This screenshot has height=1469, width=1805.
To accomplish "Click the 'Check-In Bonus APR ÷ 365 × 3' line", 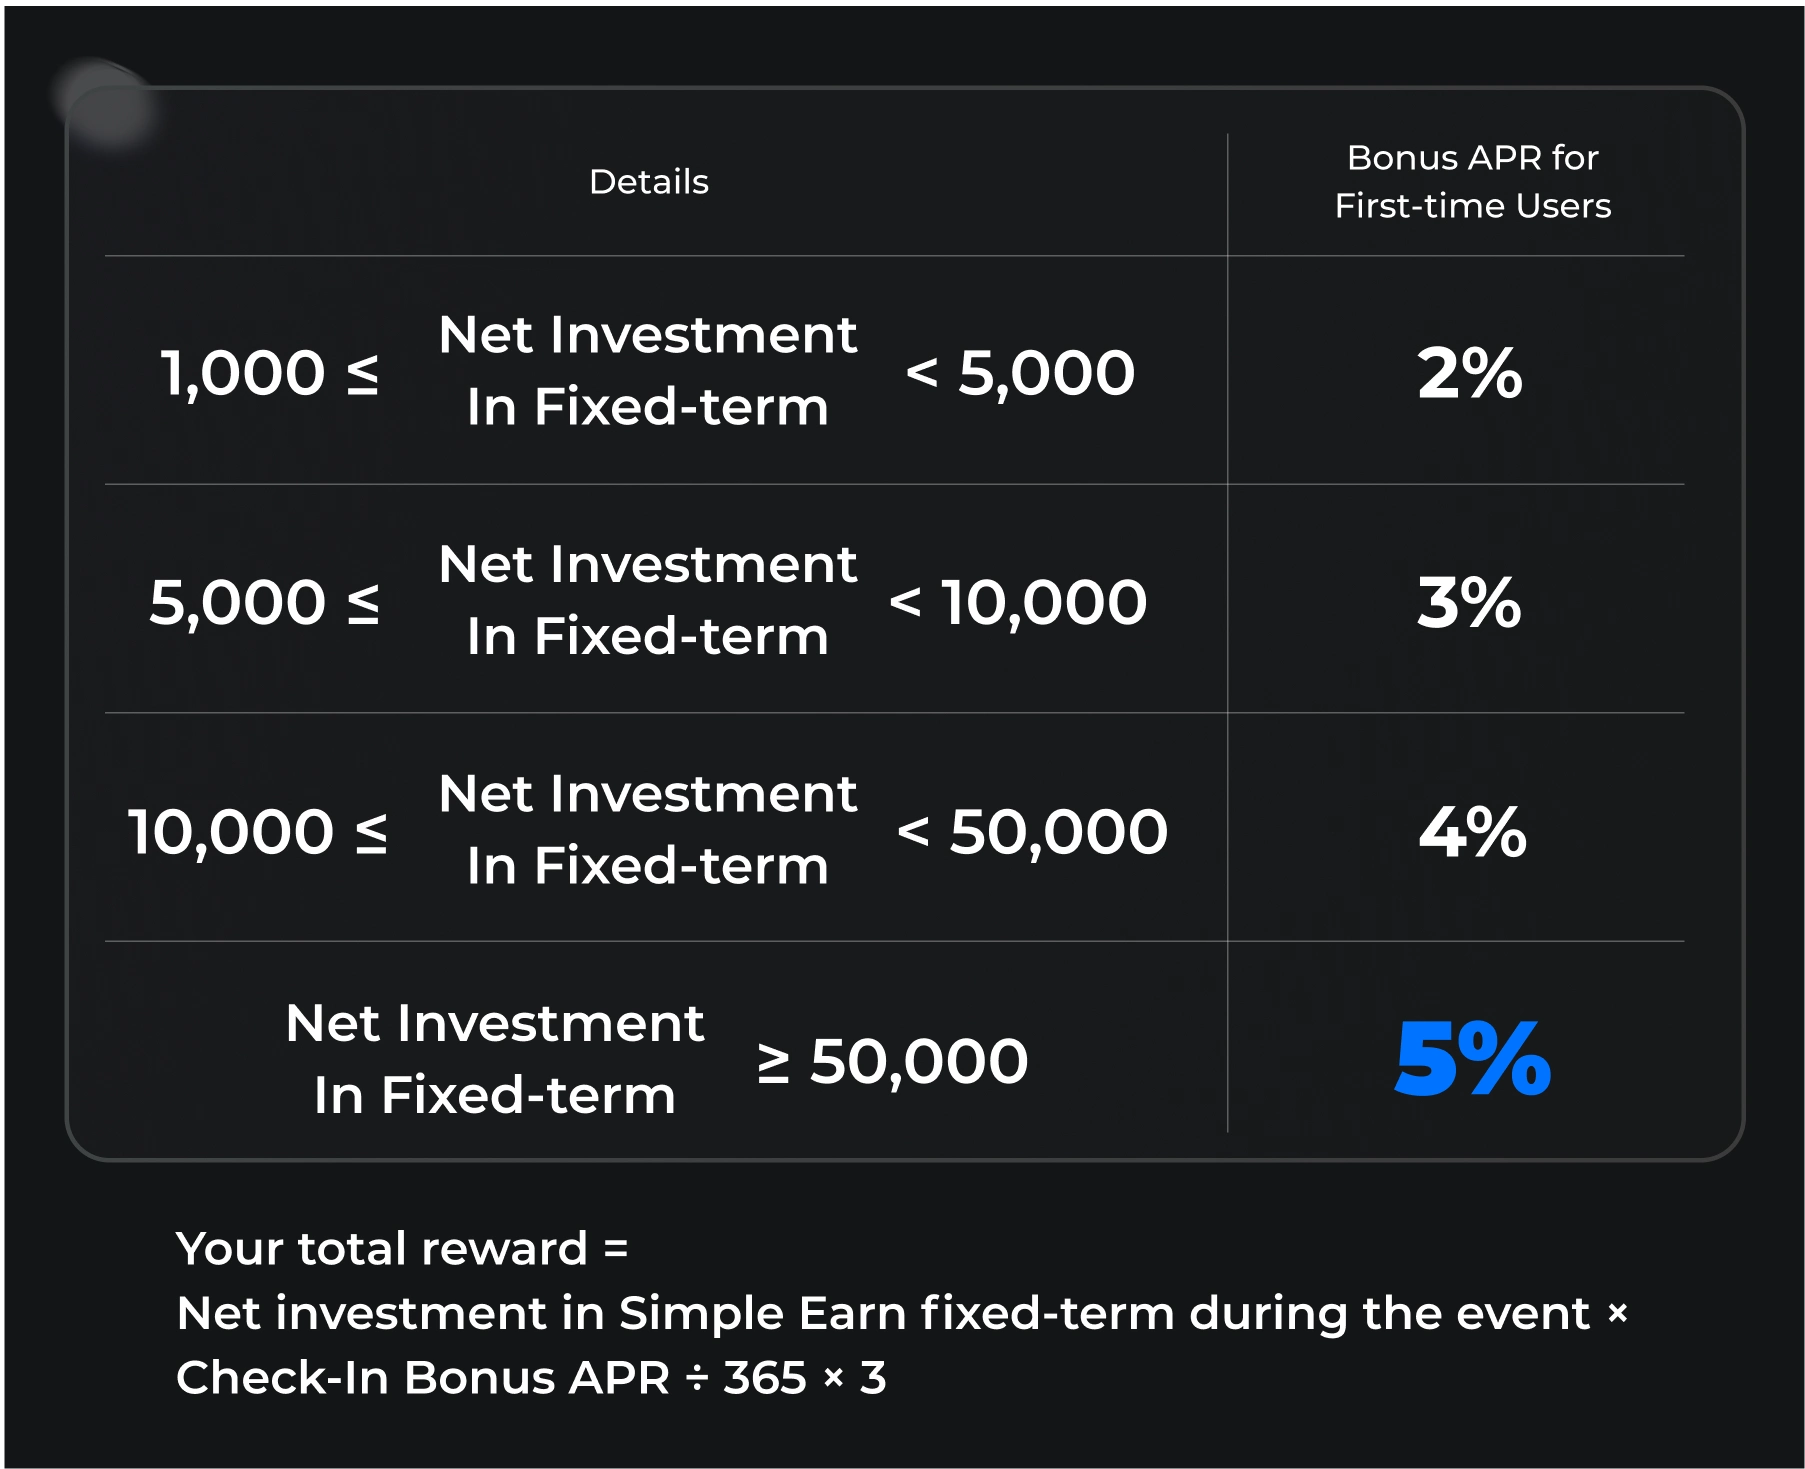I will 531,1377.
